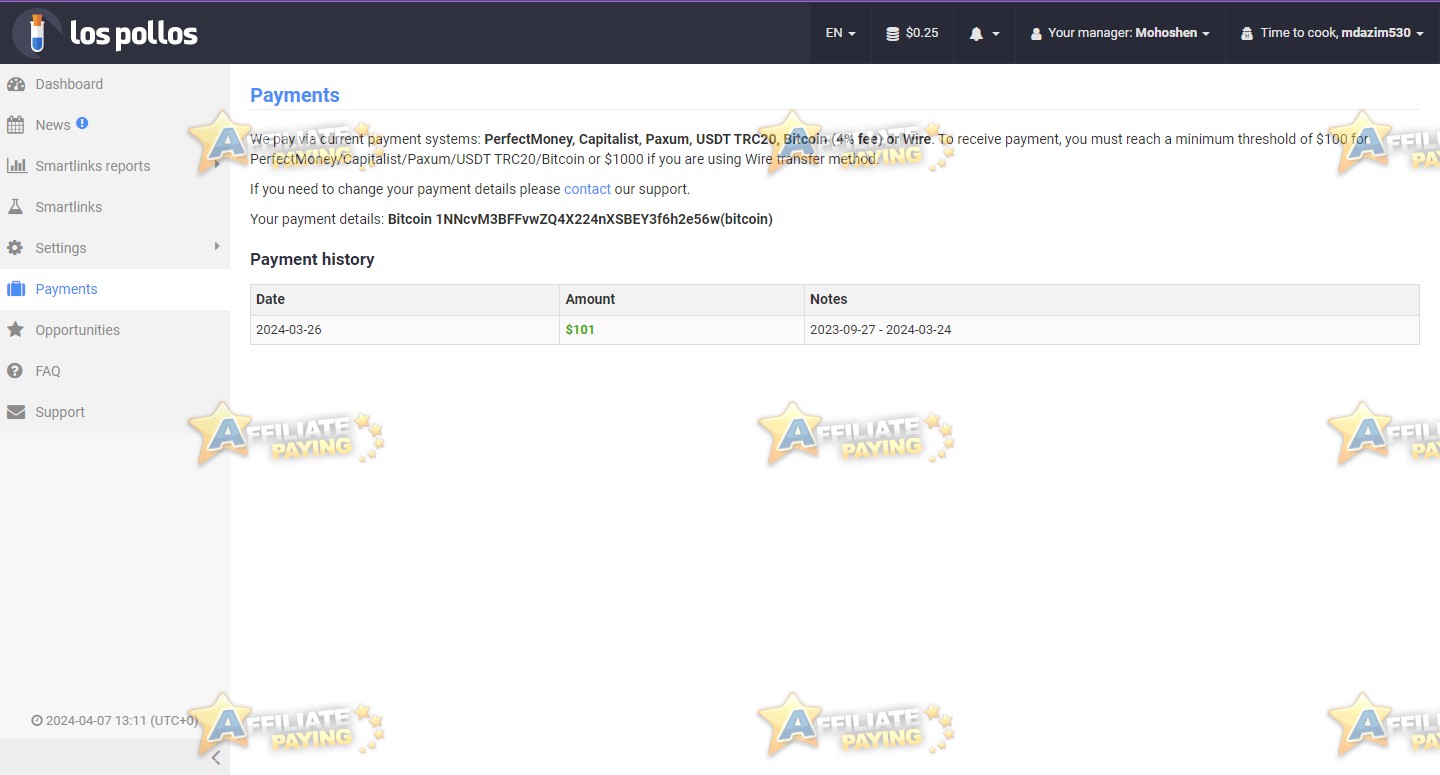Click the News calendar icon

point(15,125)
